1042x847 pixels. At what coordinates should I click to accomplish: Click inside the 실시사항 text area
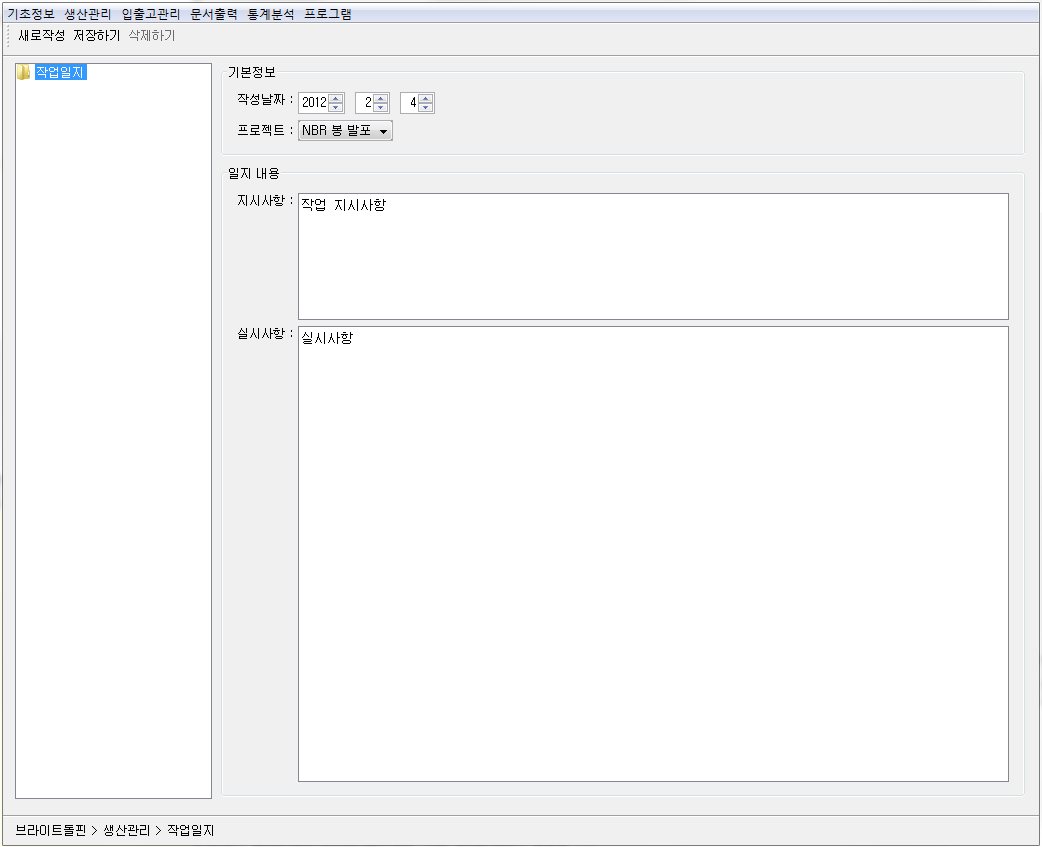point(652,553)
